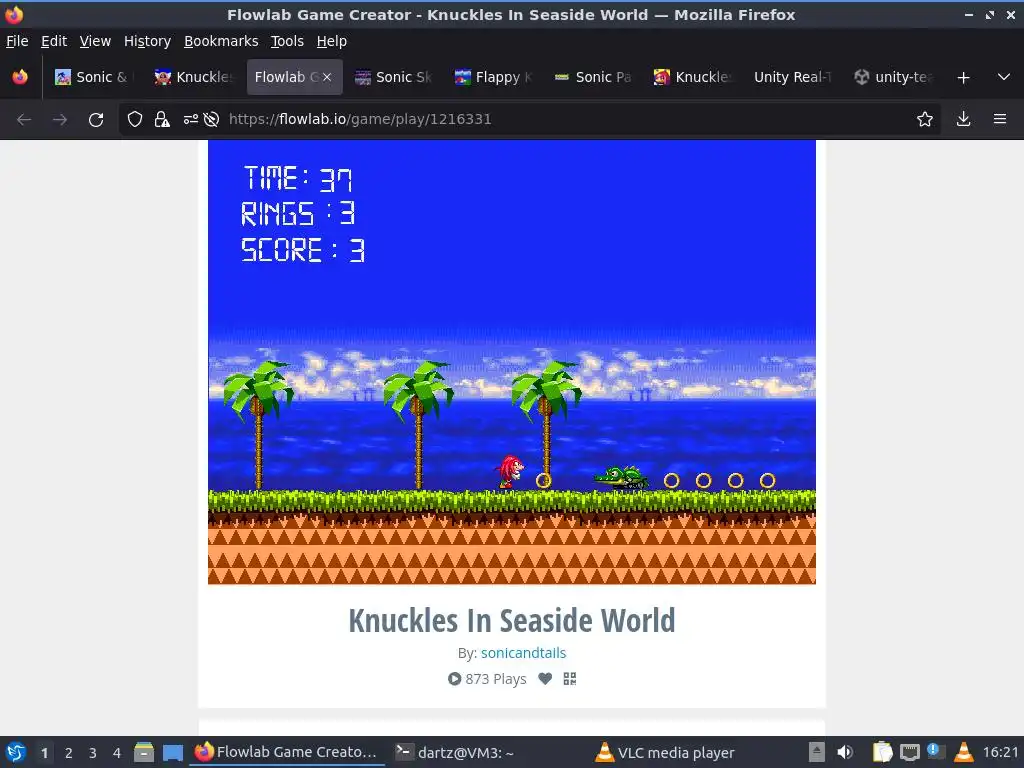This screenshot has height=768, width=1024.
Task: Click the green crocodile enemy in game
Action: [x=622, y=478]
